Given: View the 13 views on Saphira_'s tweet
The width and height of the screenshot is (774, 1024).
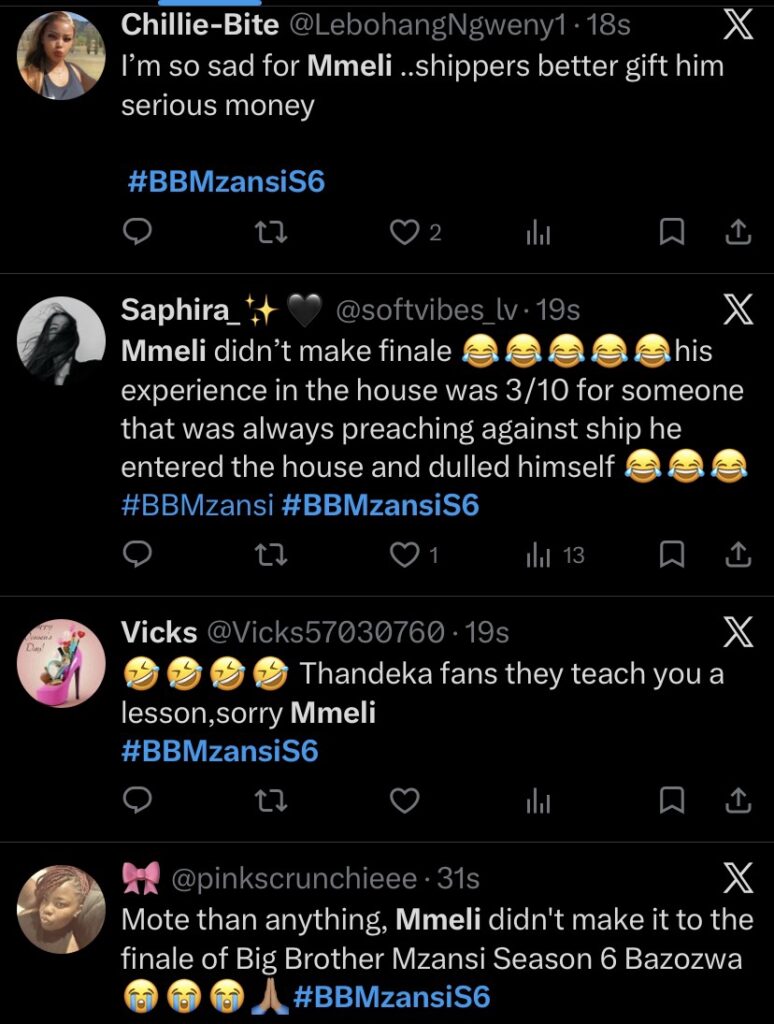Looking at the screenshot, I should pyautogui.click(x=555, y=555).
